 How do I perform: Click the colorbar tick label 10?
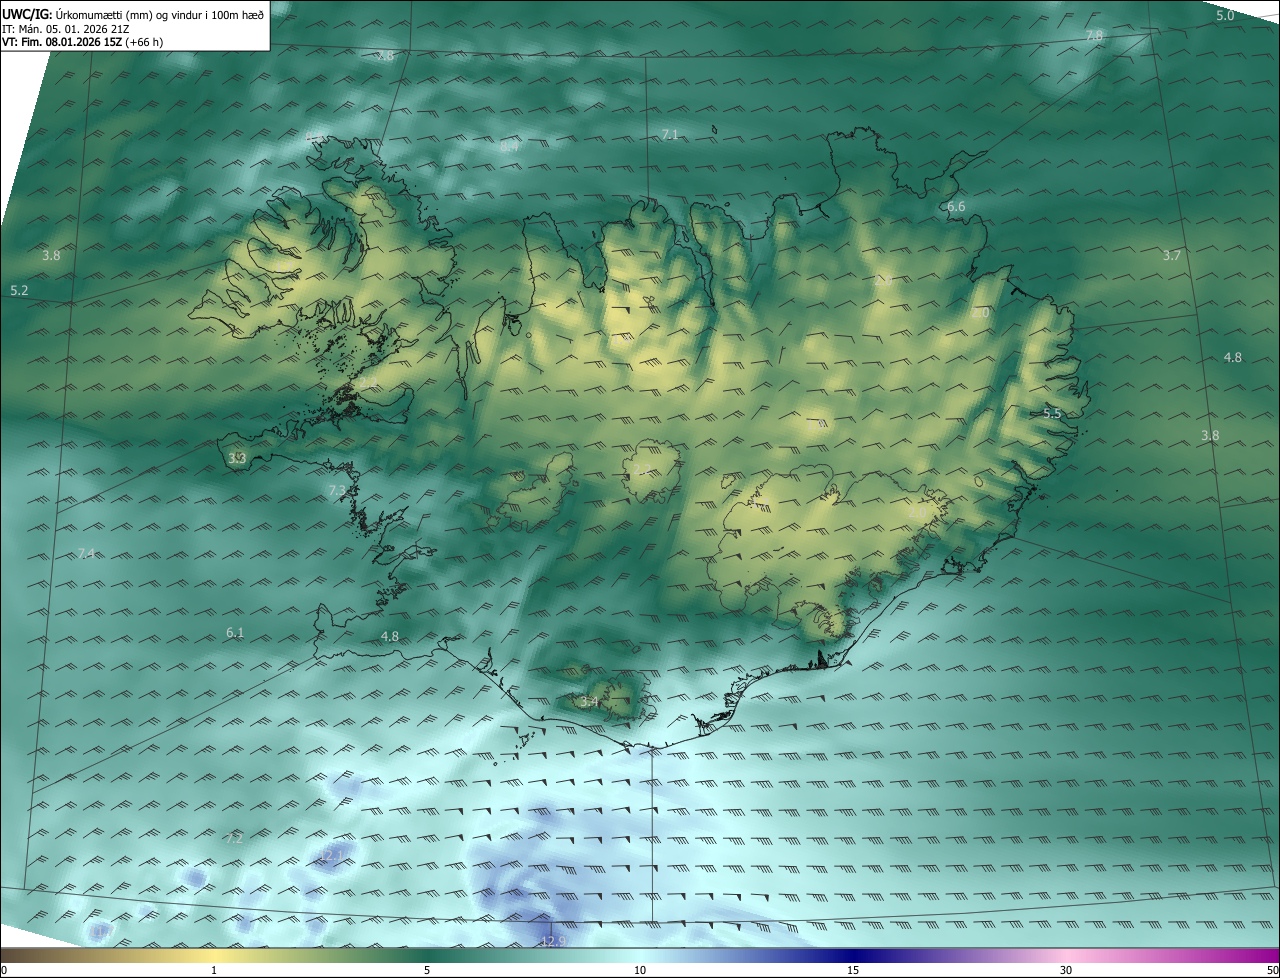click(x=640, y=970)
